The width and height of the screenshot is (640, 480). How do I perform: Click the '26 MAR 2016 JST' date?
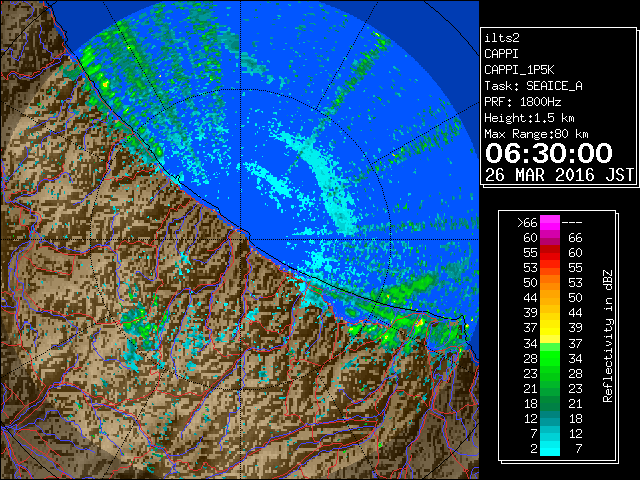click(560, 175)
